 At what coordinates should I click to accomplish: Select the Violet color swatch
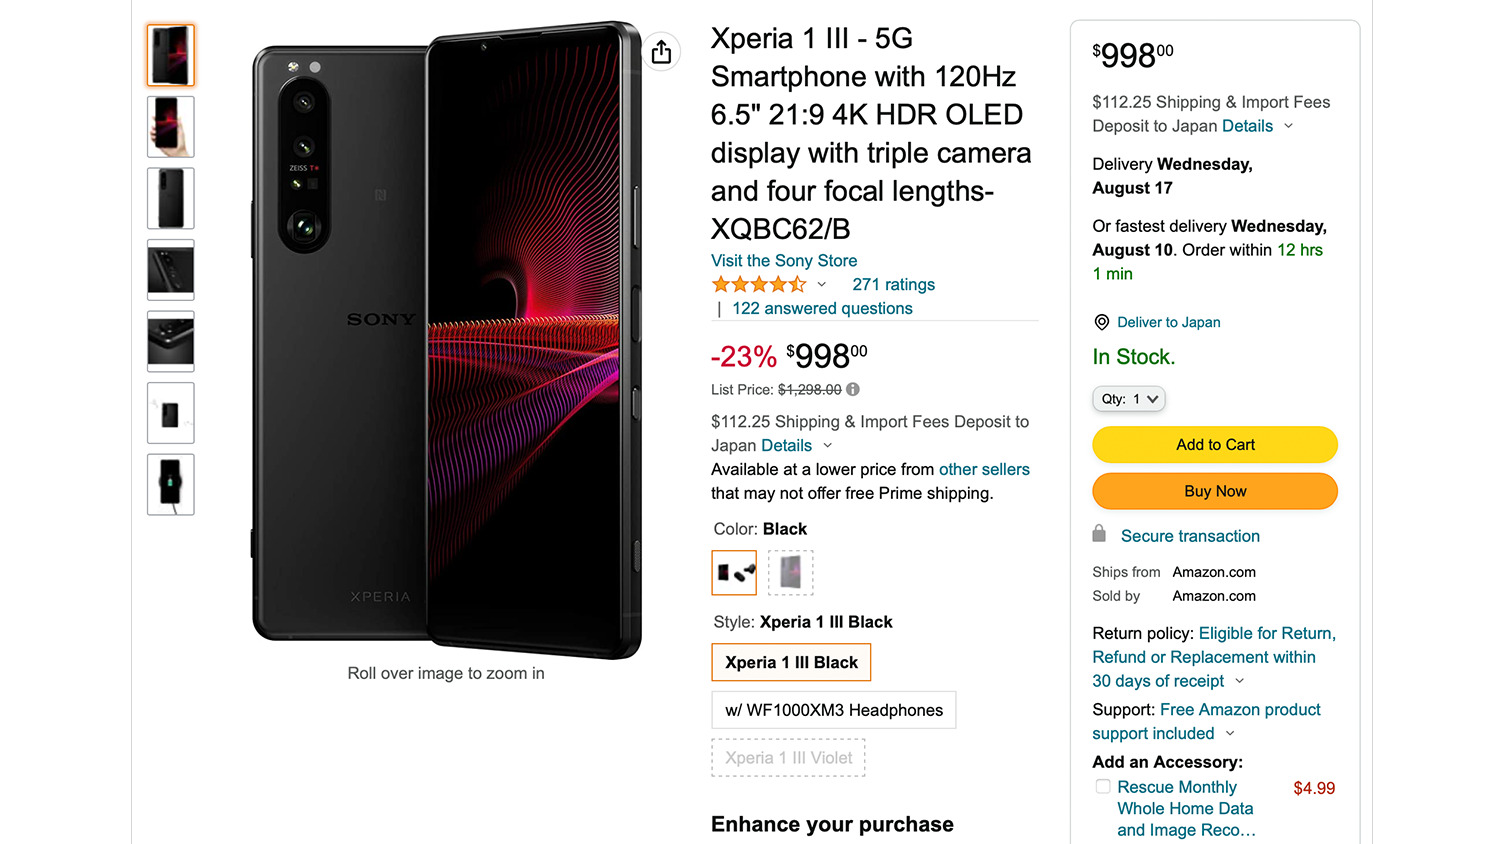(x=790, y=572)
